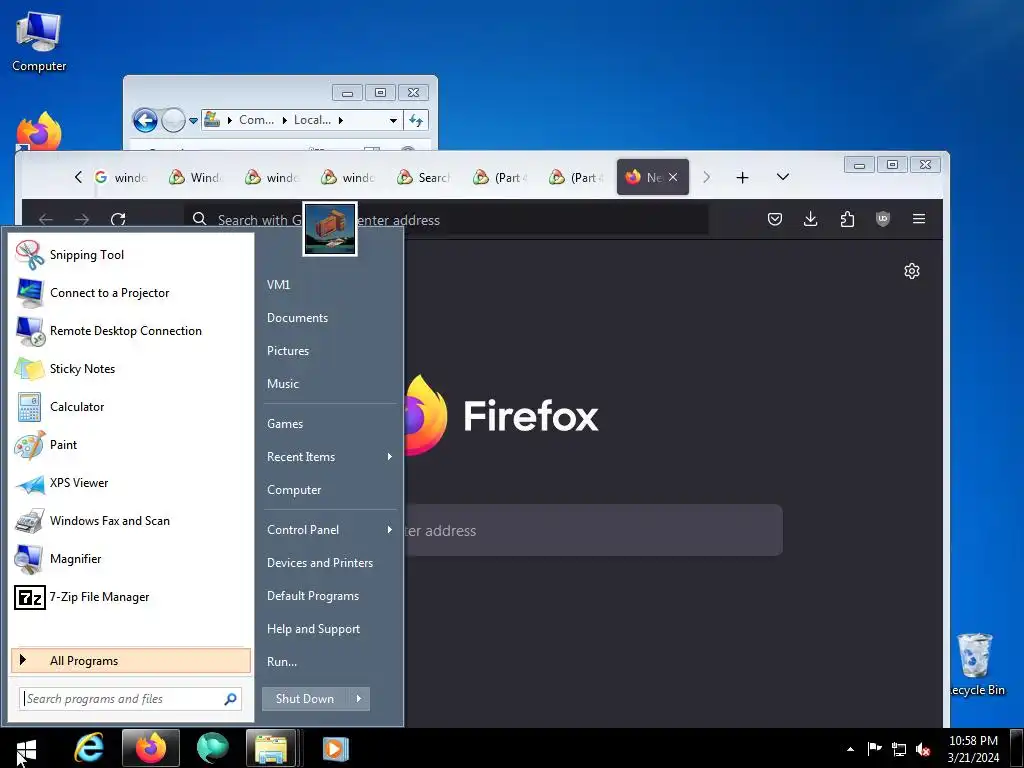Reload the Firefox page
Viewport: 1024px width, 768px height.
click(118, 219)
